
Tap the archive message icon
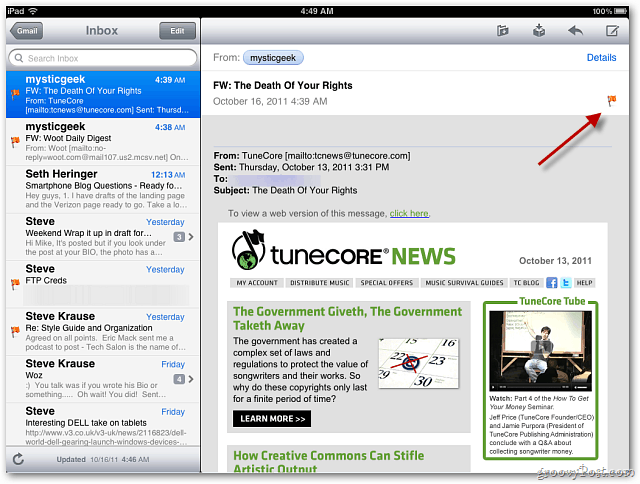(539, 31)
